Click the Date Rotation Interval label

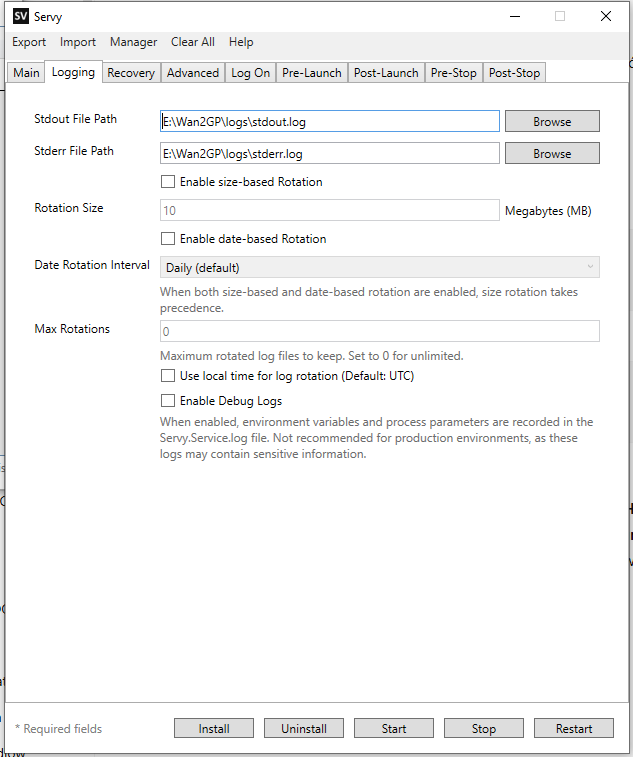click(92, 265)
